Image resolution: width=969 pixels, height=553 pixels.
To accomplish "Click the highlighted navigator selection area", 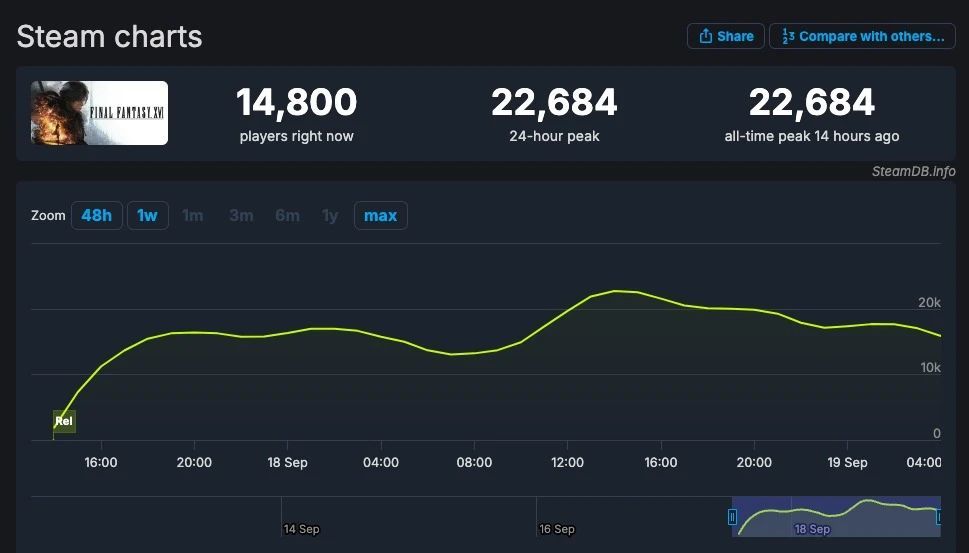I will point(836,517).
